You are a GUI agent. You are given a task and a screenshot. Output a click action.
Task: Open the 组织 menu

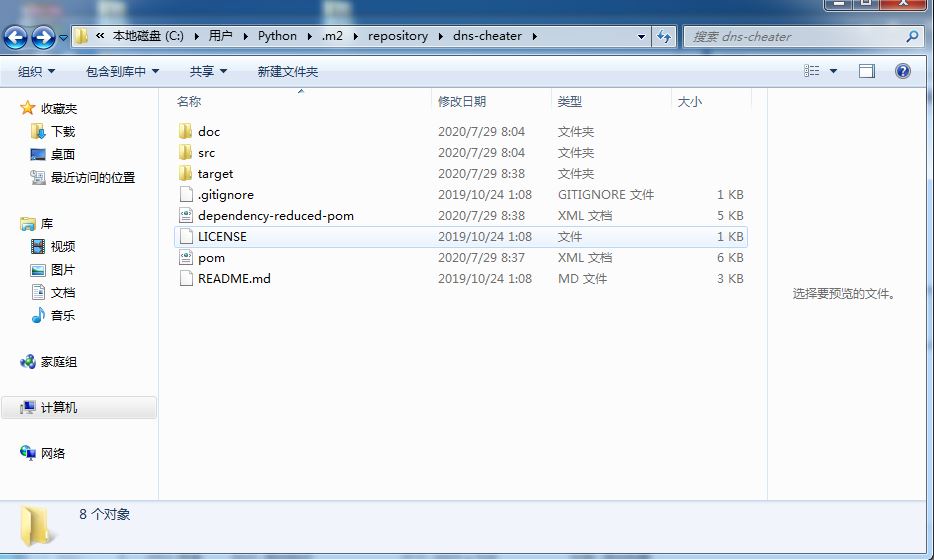[36, 71]
